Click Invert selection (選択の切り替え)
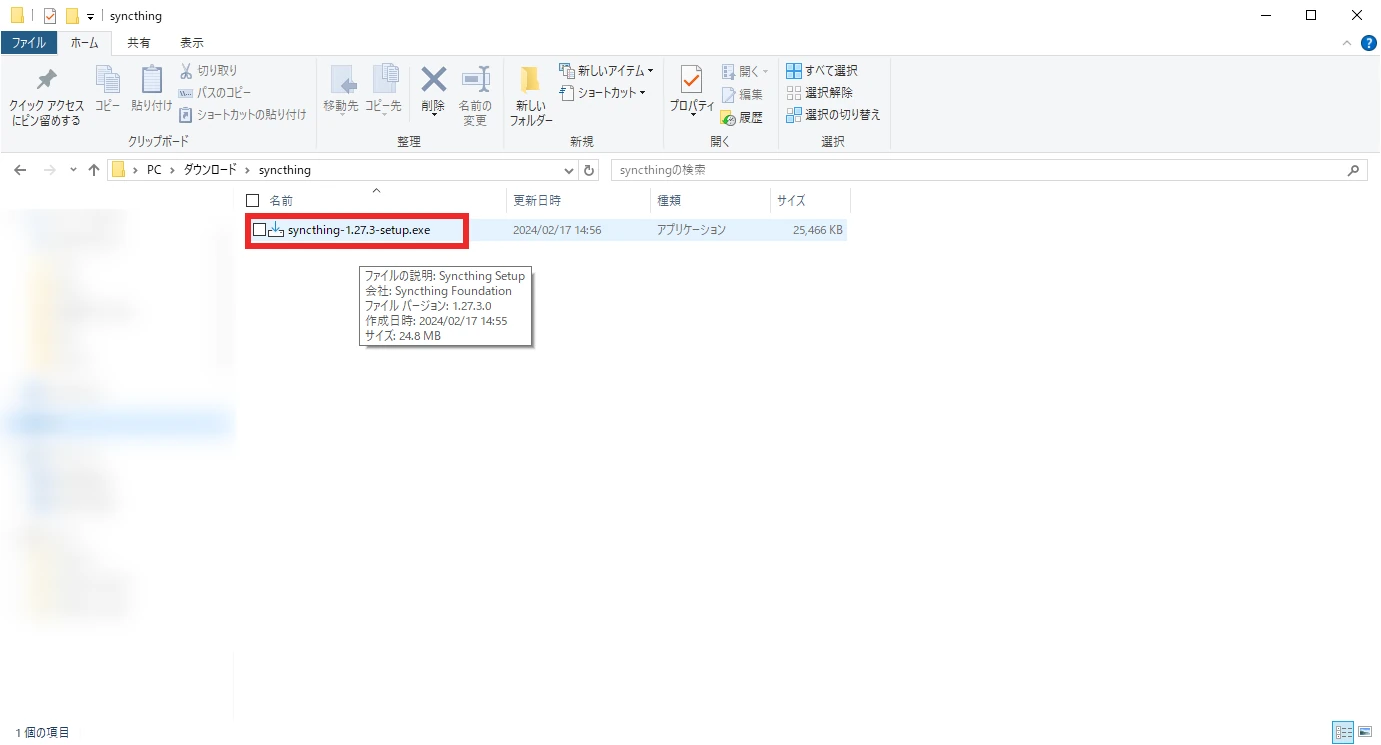This screenshot has height=745, width=1381. click(x=833, y=115)
